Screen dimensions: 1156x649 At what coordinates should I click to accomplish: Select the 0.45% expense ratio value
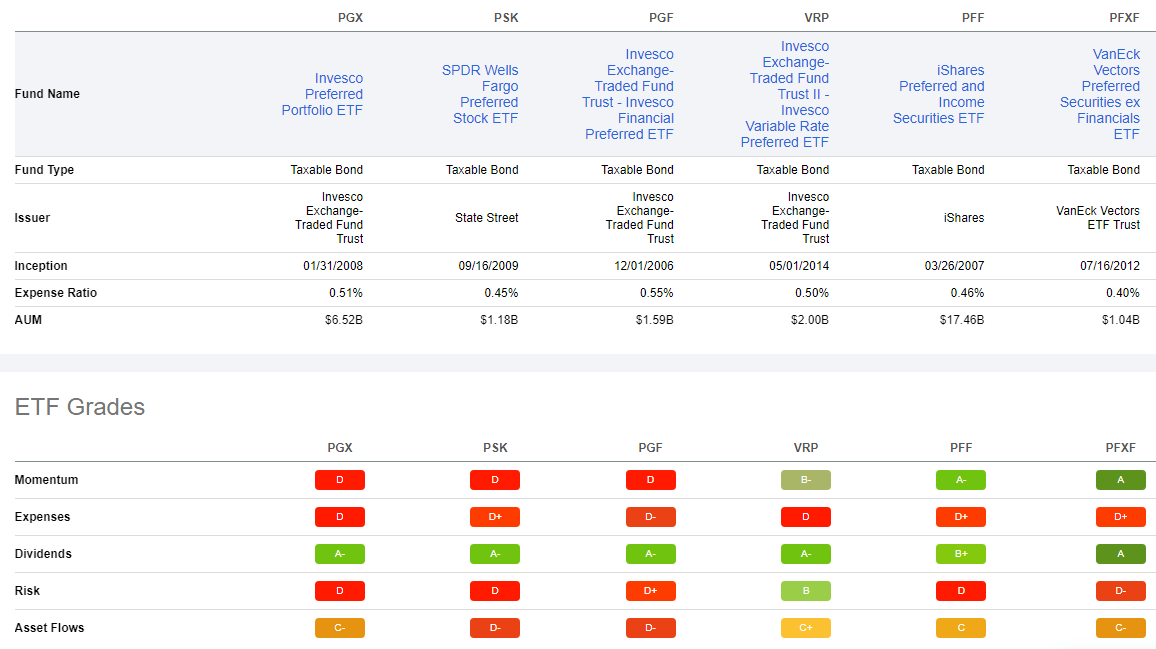(x=501, y=294)
